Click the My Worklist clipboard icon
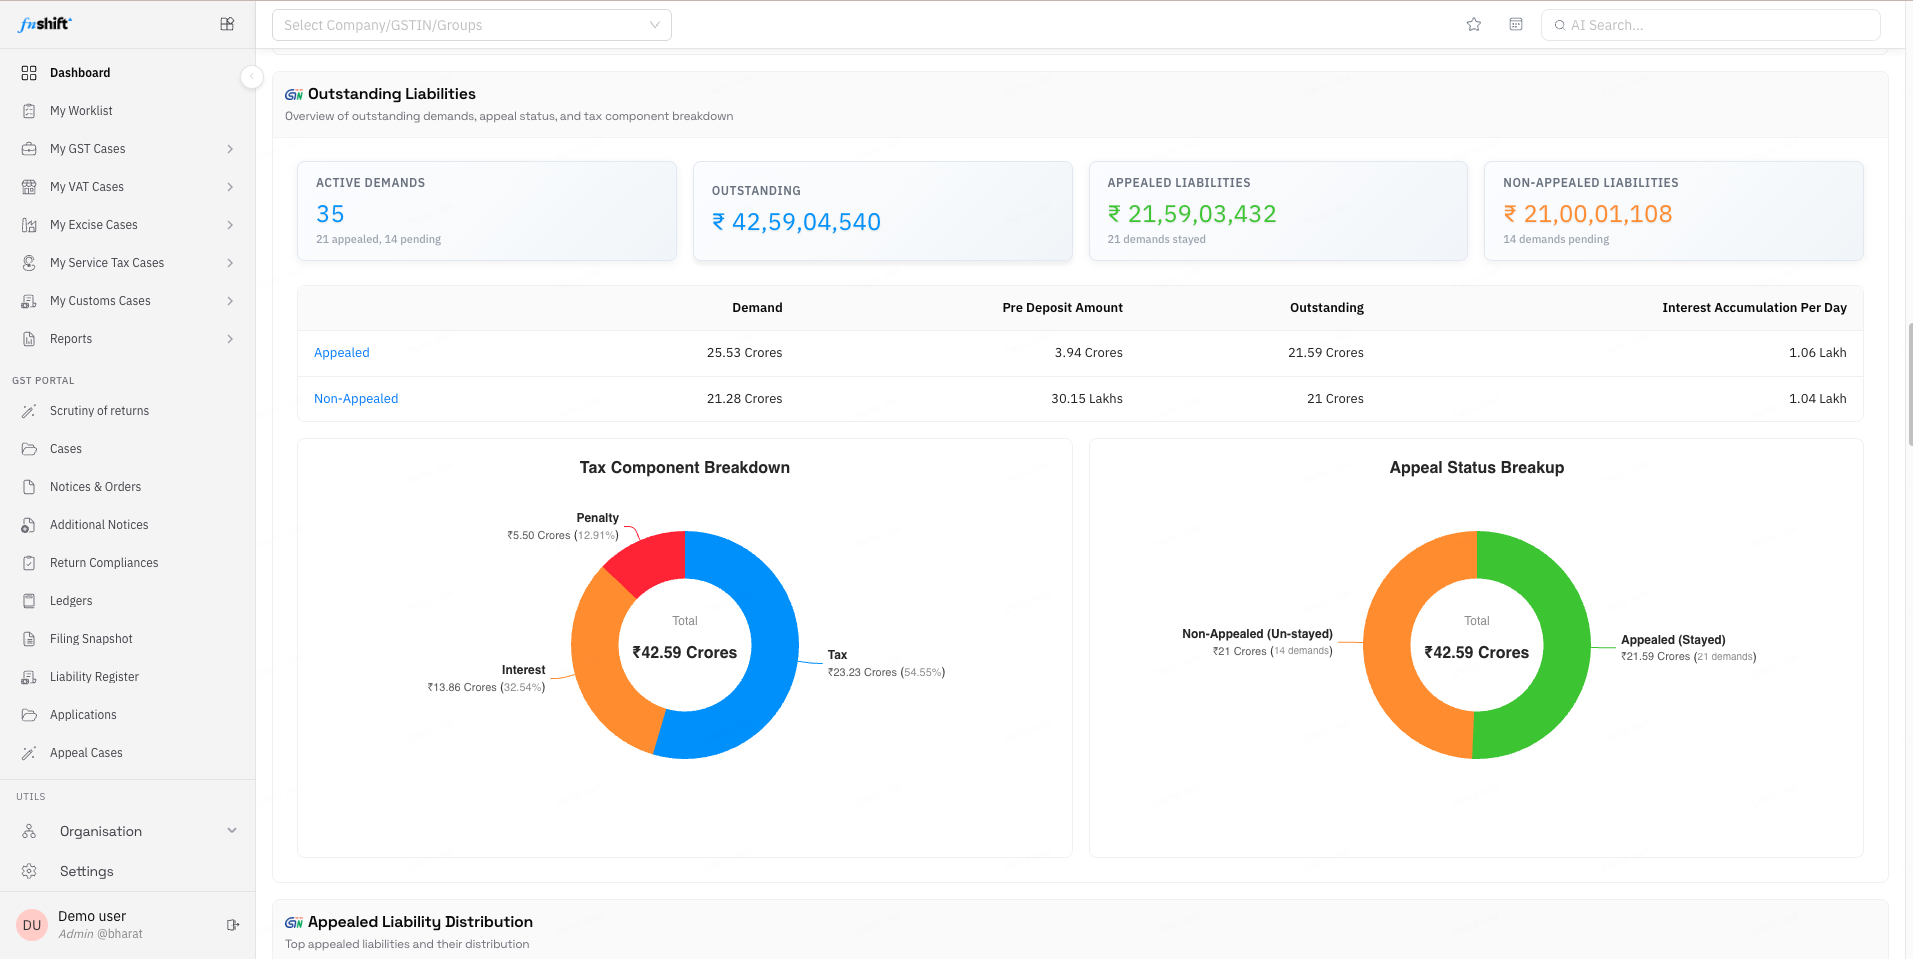Screen dimensions: 1913x959 pos(29,111)
